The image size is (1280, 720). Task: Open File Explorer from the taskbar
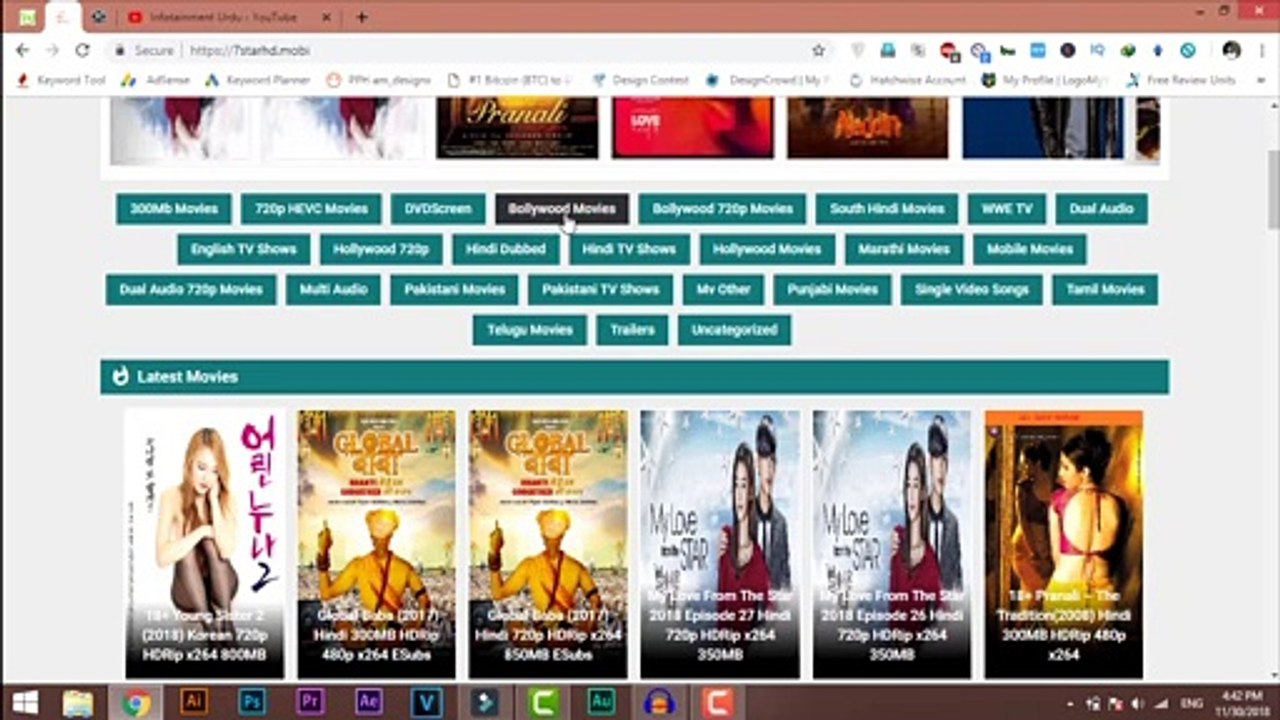[x=78, y=703]
